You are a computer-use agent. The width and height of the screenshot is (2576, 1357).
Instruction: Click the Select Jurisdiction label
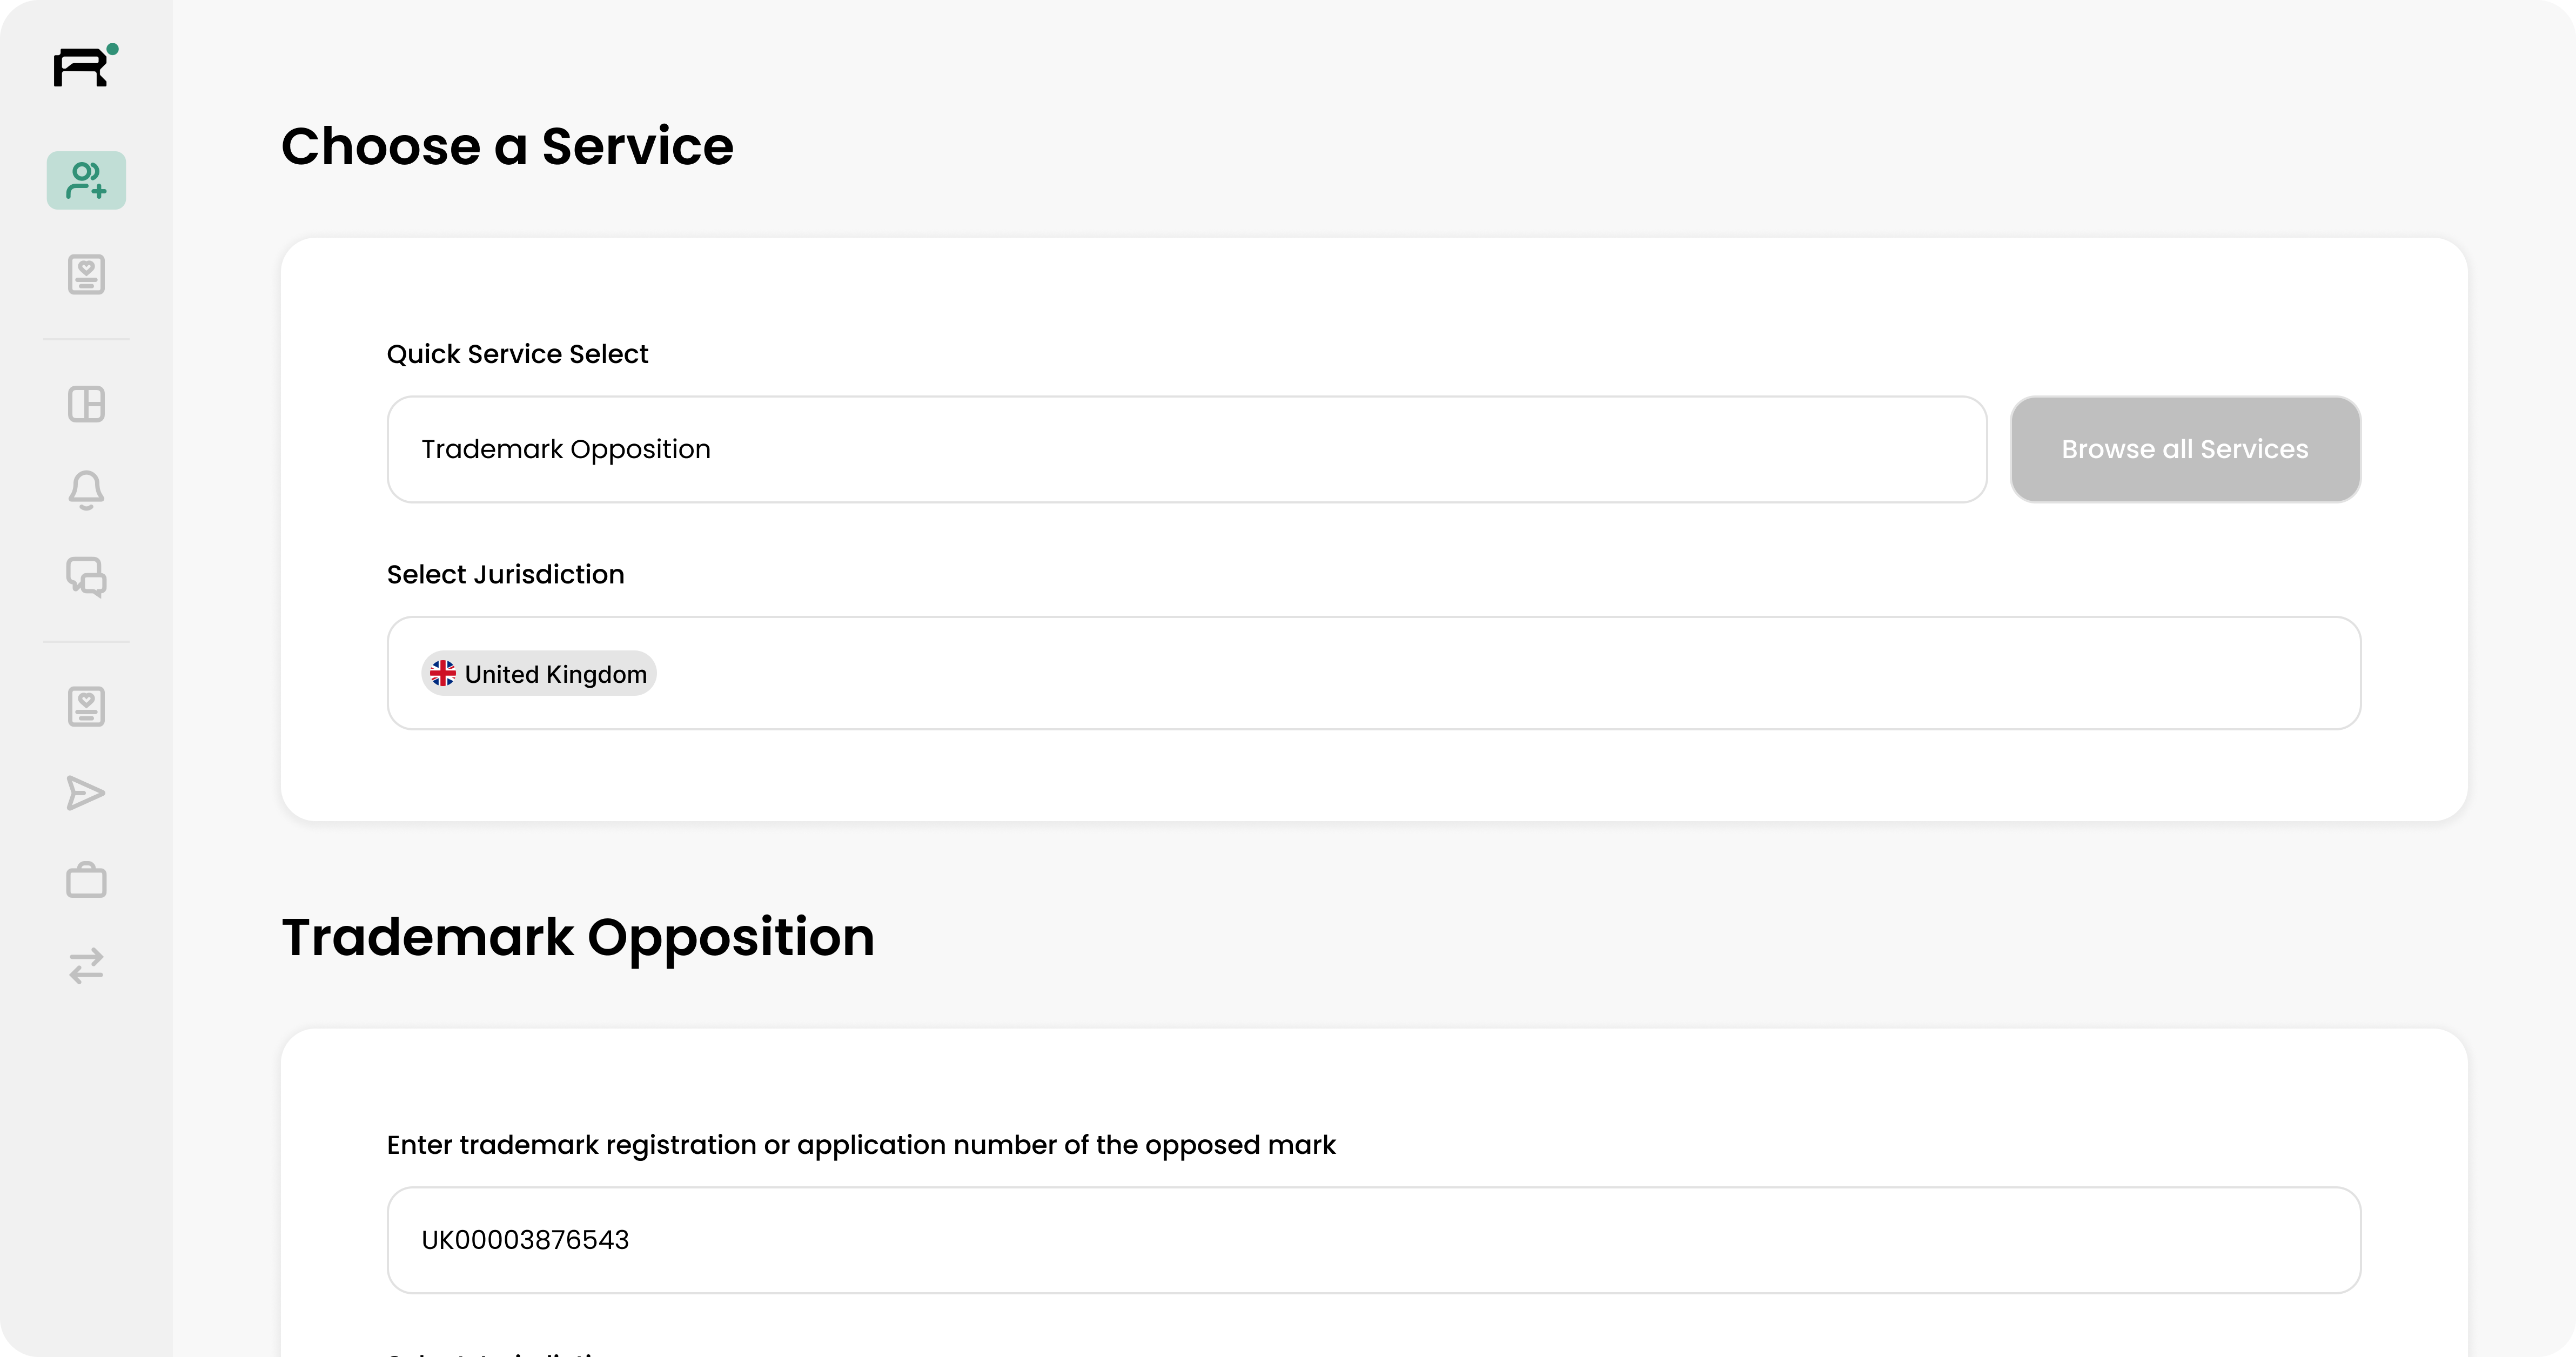505,575
